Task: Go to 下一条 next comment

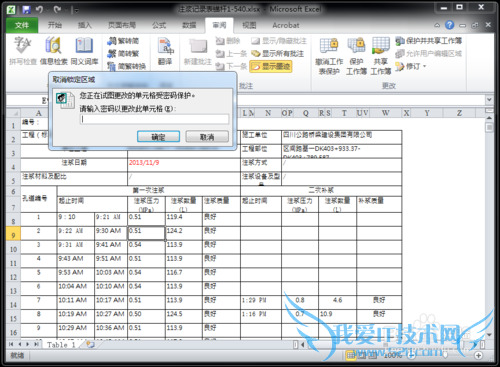Action: pyautogui.click(x=231, y=66)
